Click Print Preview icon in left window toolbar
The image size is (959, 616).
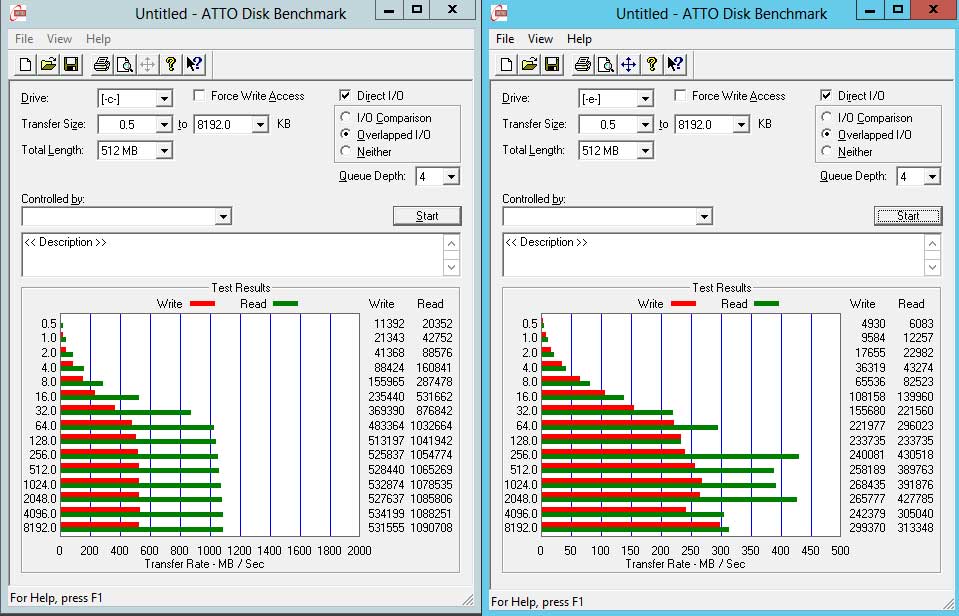(x=125, y=64)
